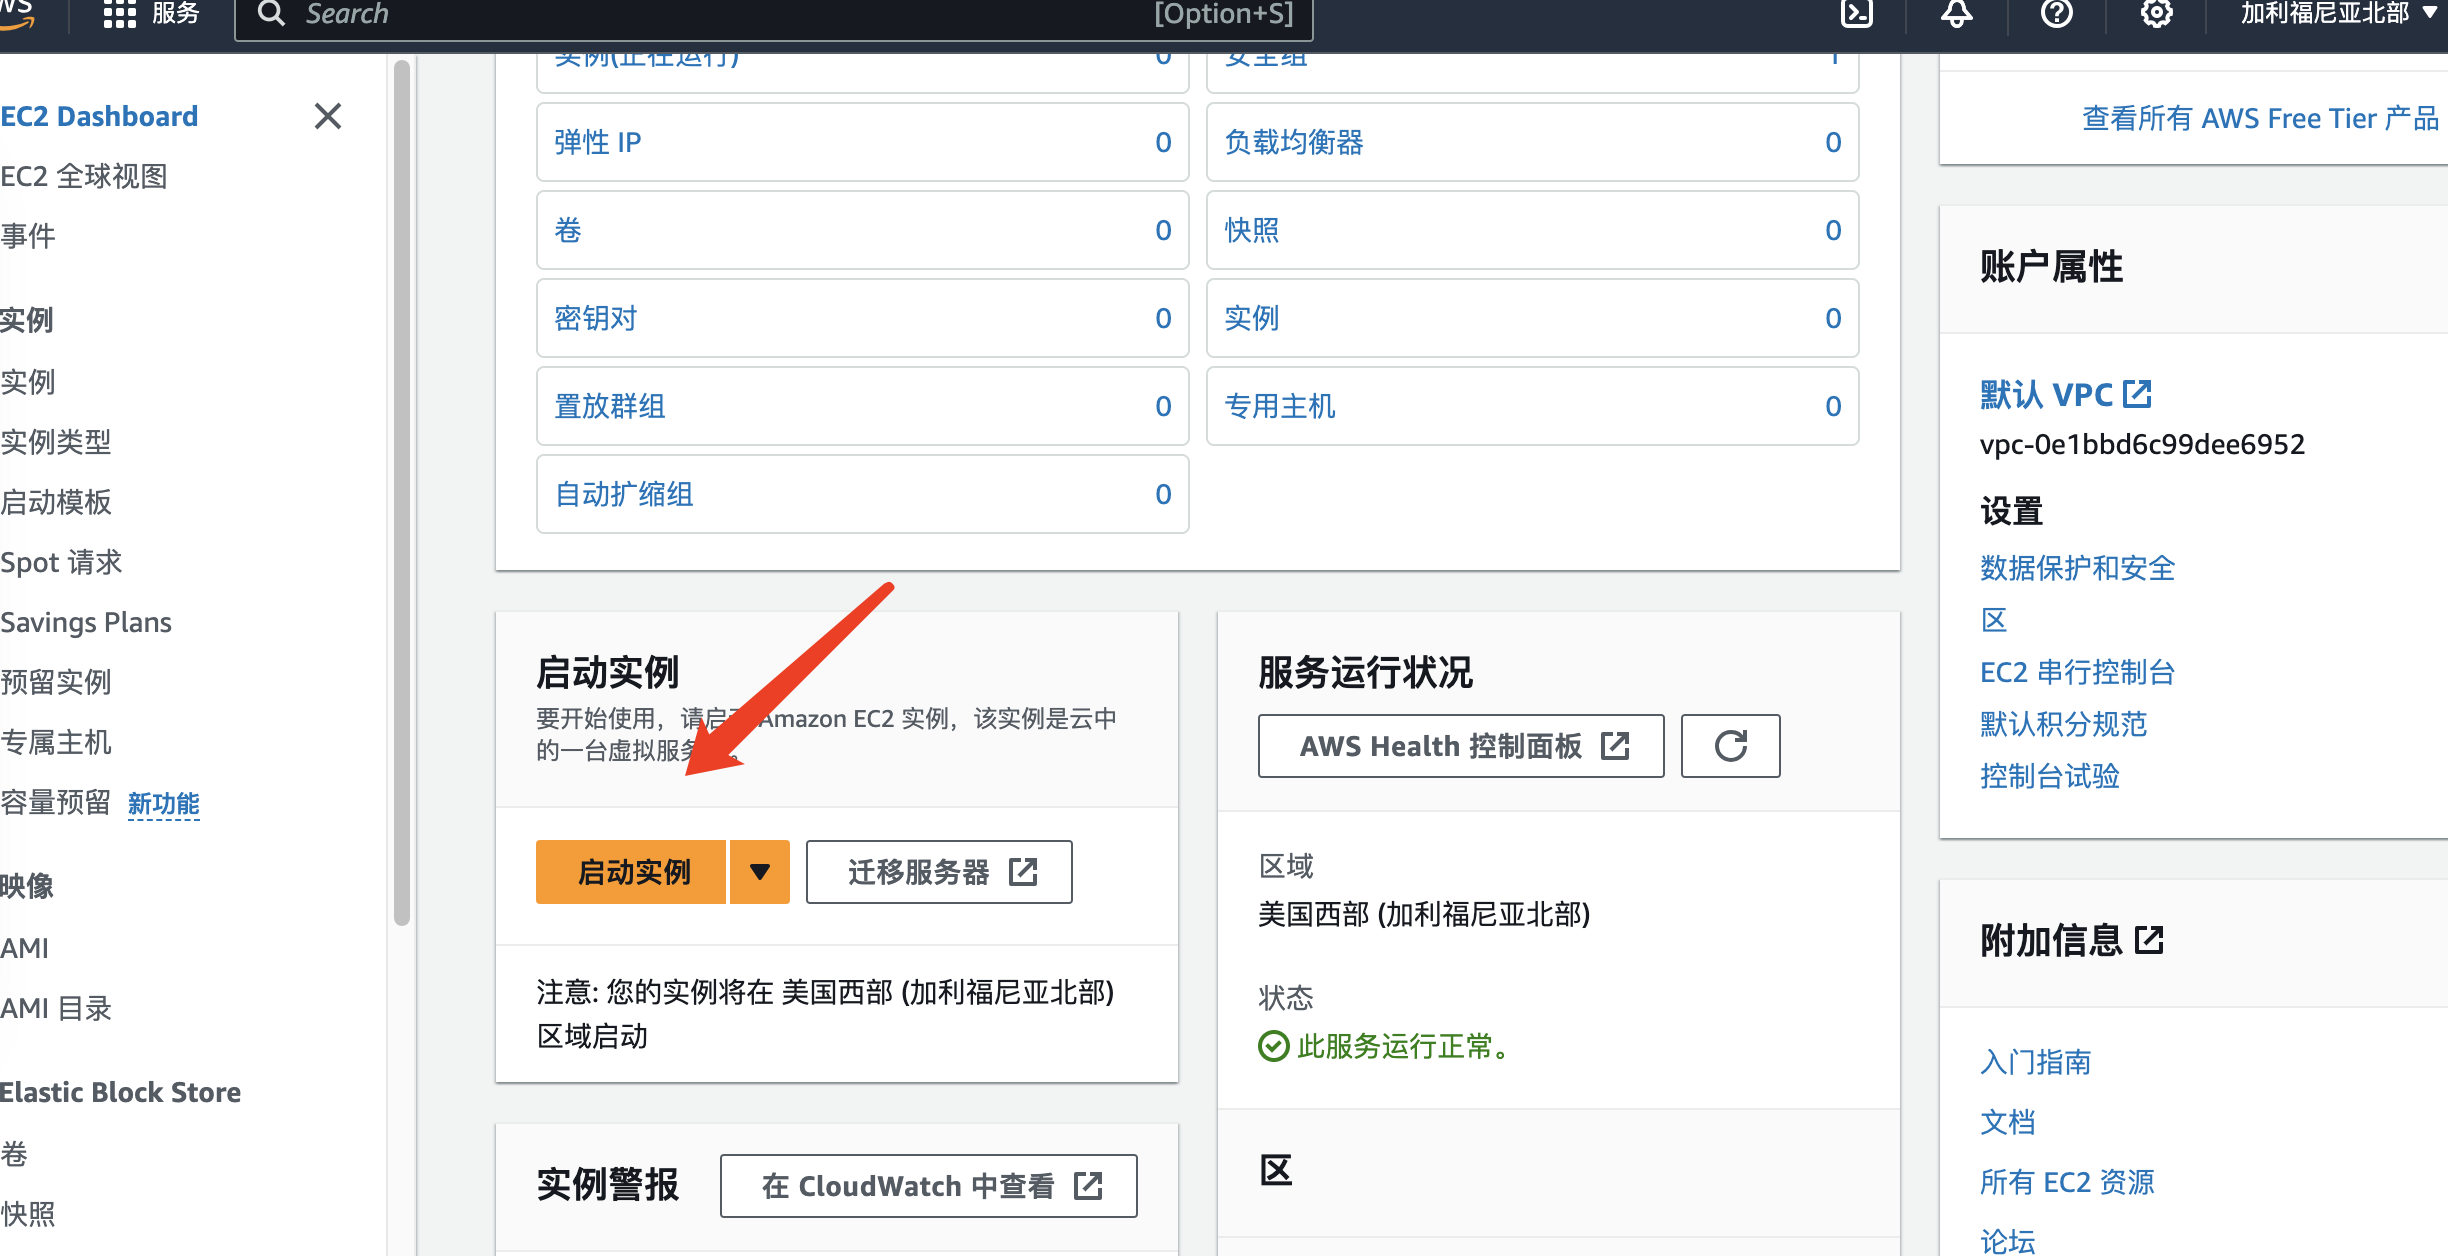This screenshot has width=2448, height=1256.
Task: Open 快照 in the sidebar
Action: (28, 1214)
